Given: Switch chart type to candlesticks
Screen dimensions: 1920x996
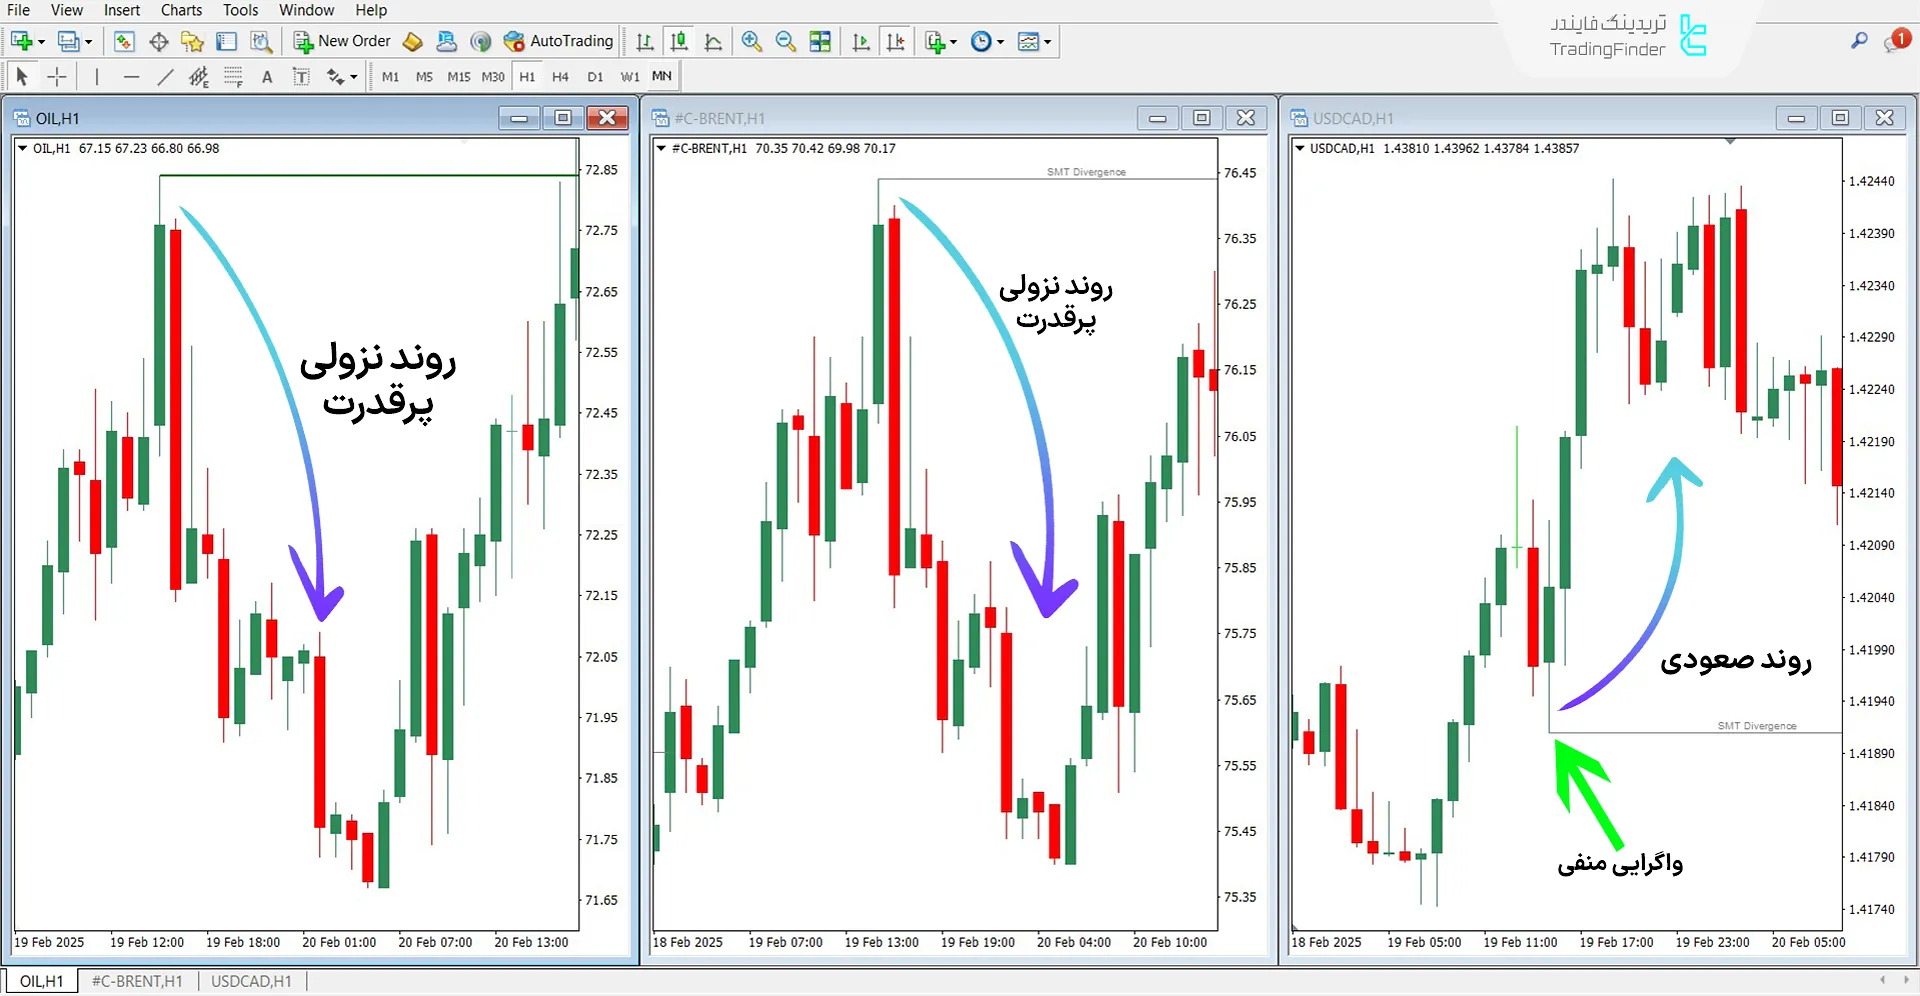Looking at the screenshot, I should coord(679,41).
